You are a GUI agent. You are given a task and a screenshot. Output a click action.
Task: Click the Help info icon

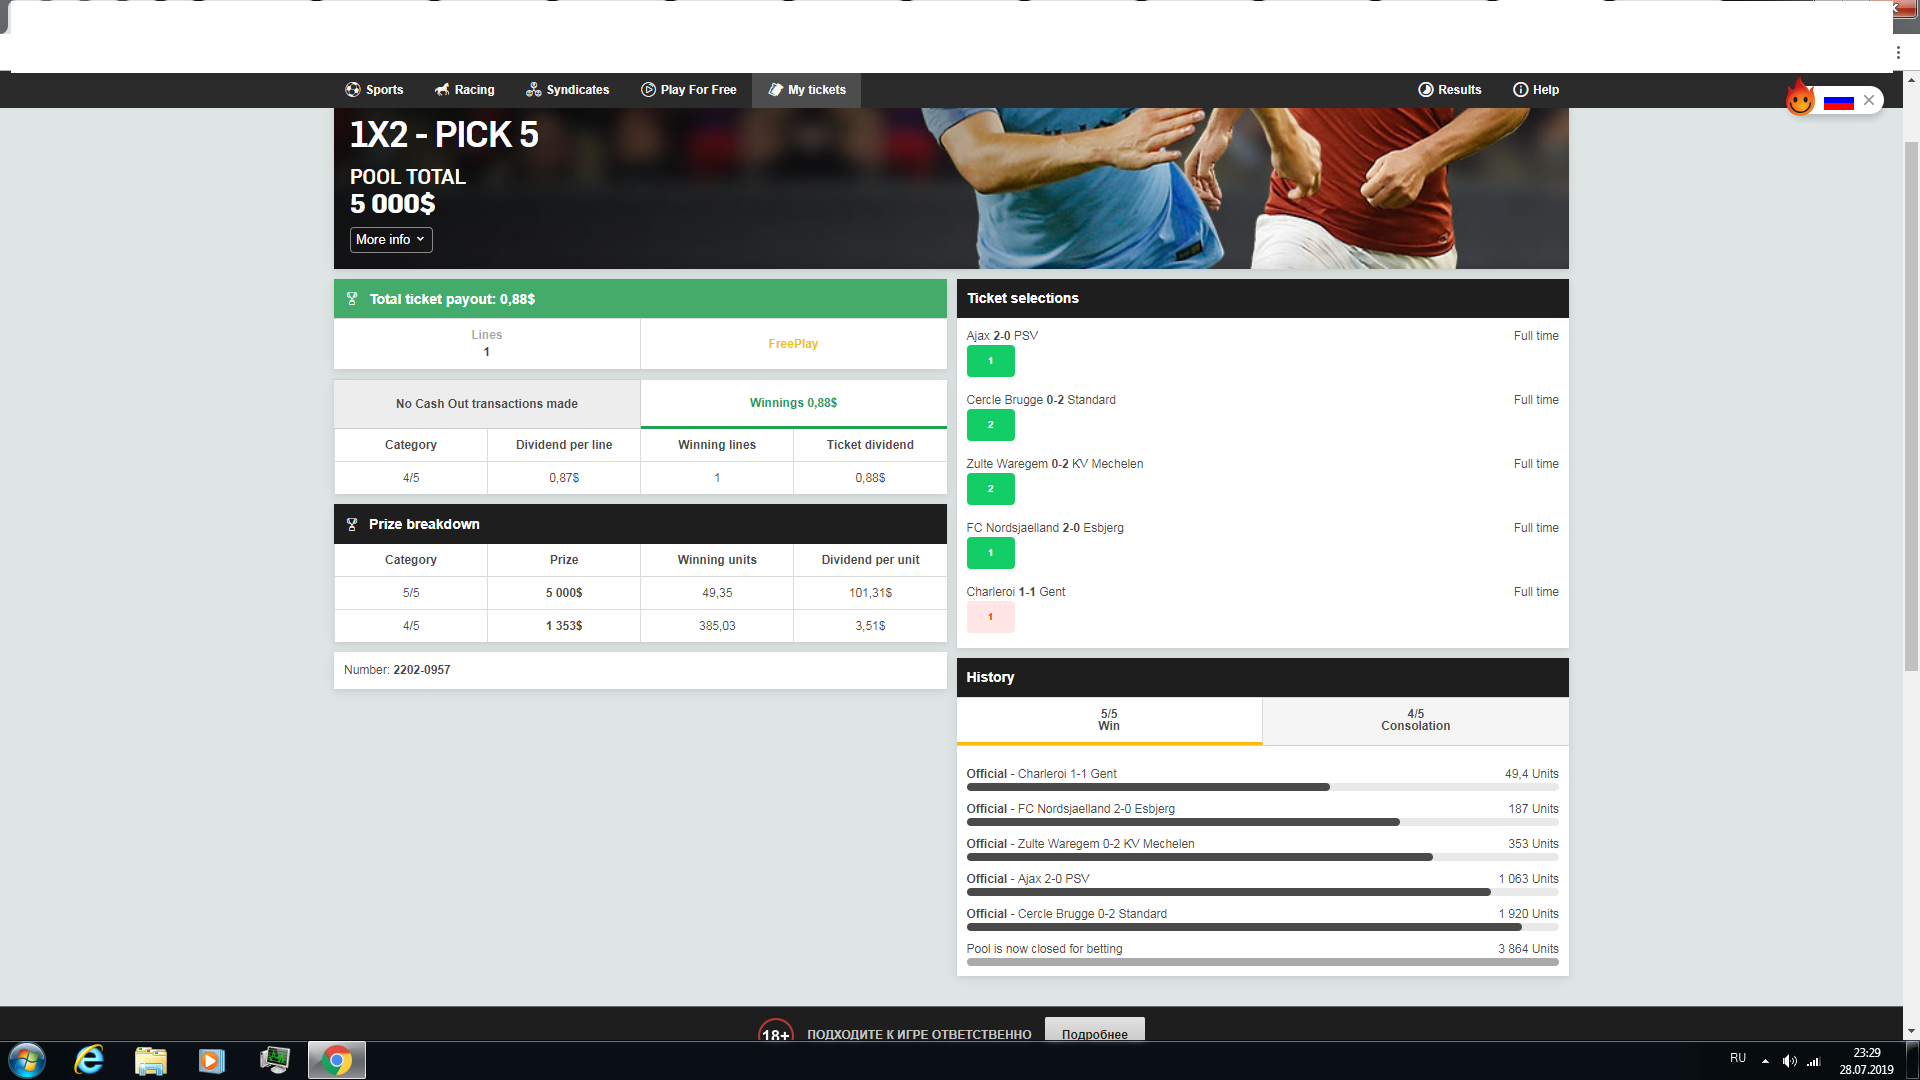tap(1520, 90)
